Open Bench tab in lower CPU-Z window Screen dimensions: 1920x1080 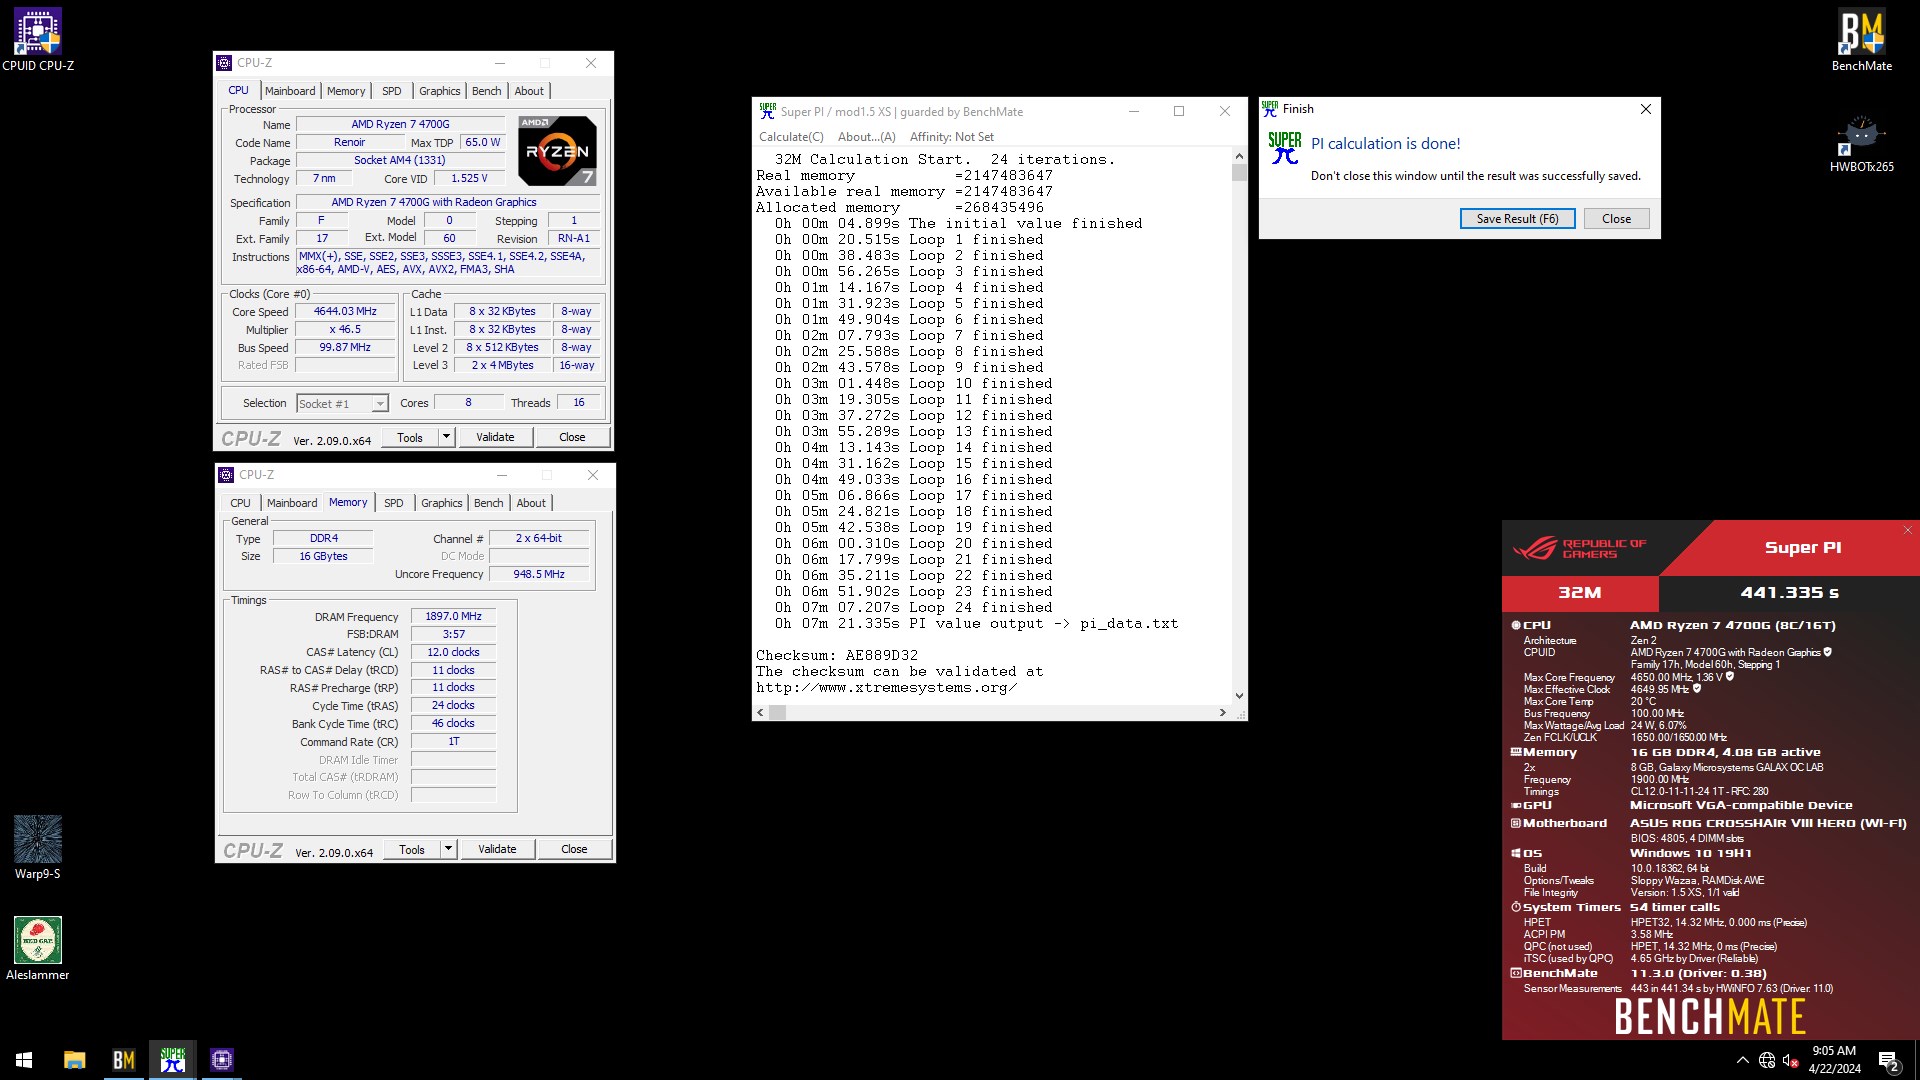[489, 503]
